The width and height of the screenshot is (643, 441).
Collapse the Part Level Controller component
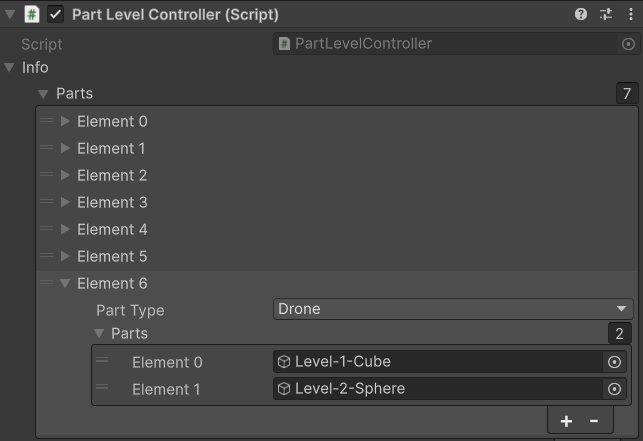(10, 15)
